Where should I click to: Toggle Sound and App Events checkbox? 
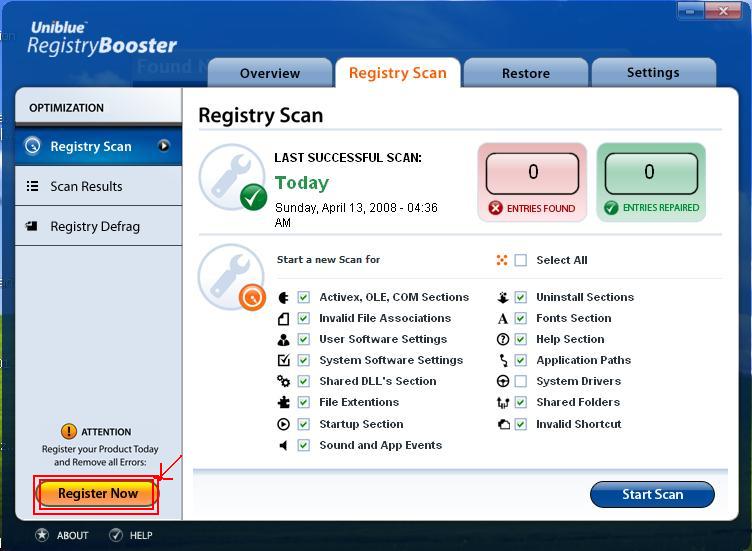[x=304, y=445]
